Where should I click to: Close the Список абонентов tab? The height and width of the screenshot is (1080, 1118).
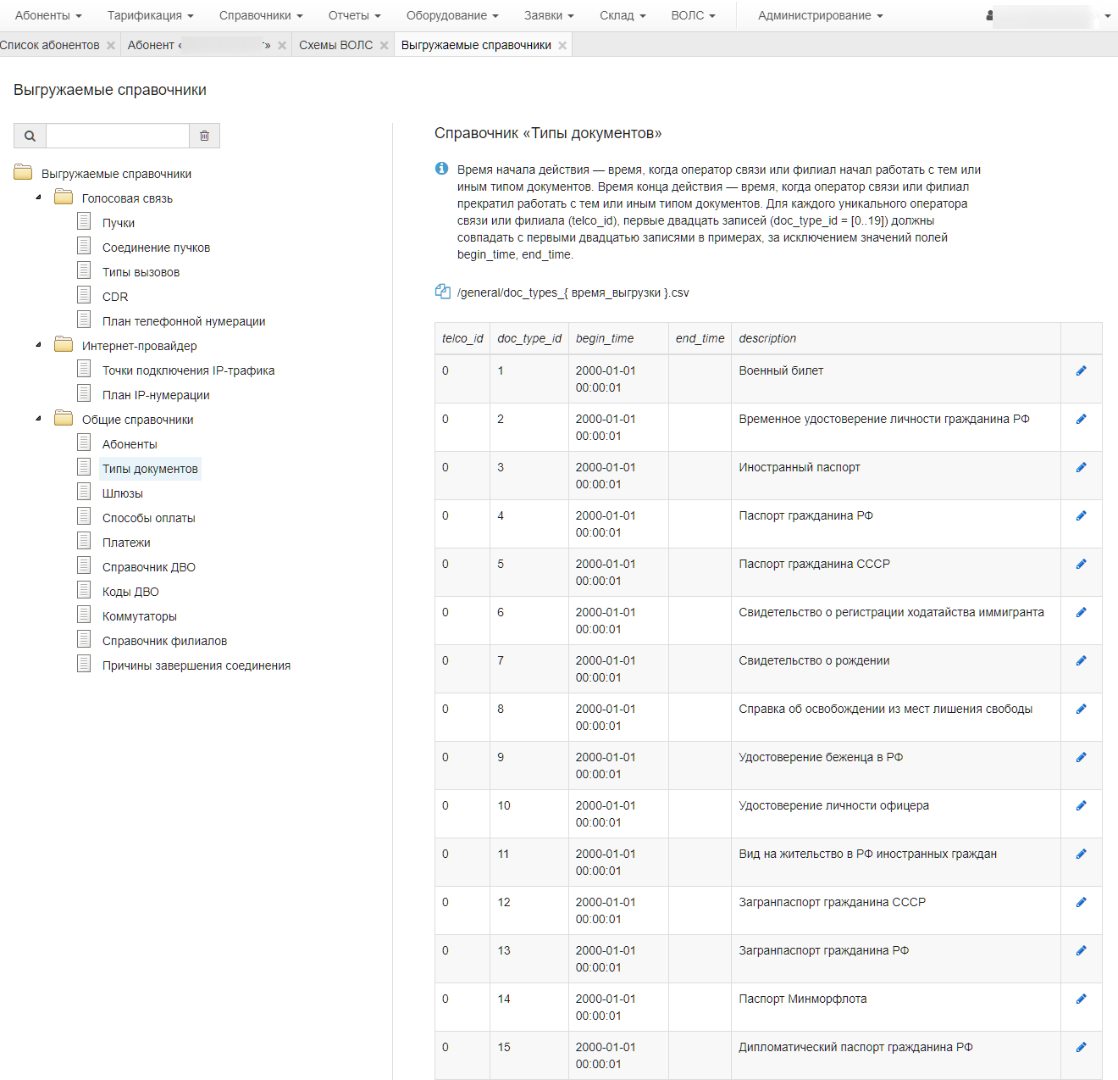click(x=111, y=45)
